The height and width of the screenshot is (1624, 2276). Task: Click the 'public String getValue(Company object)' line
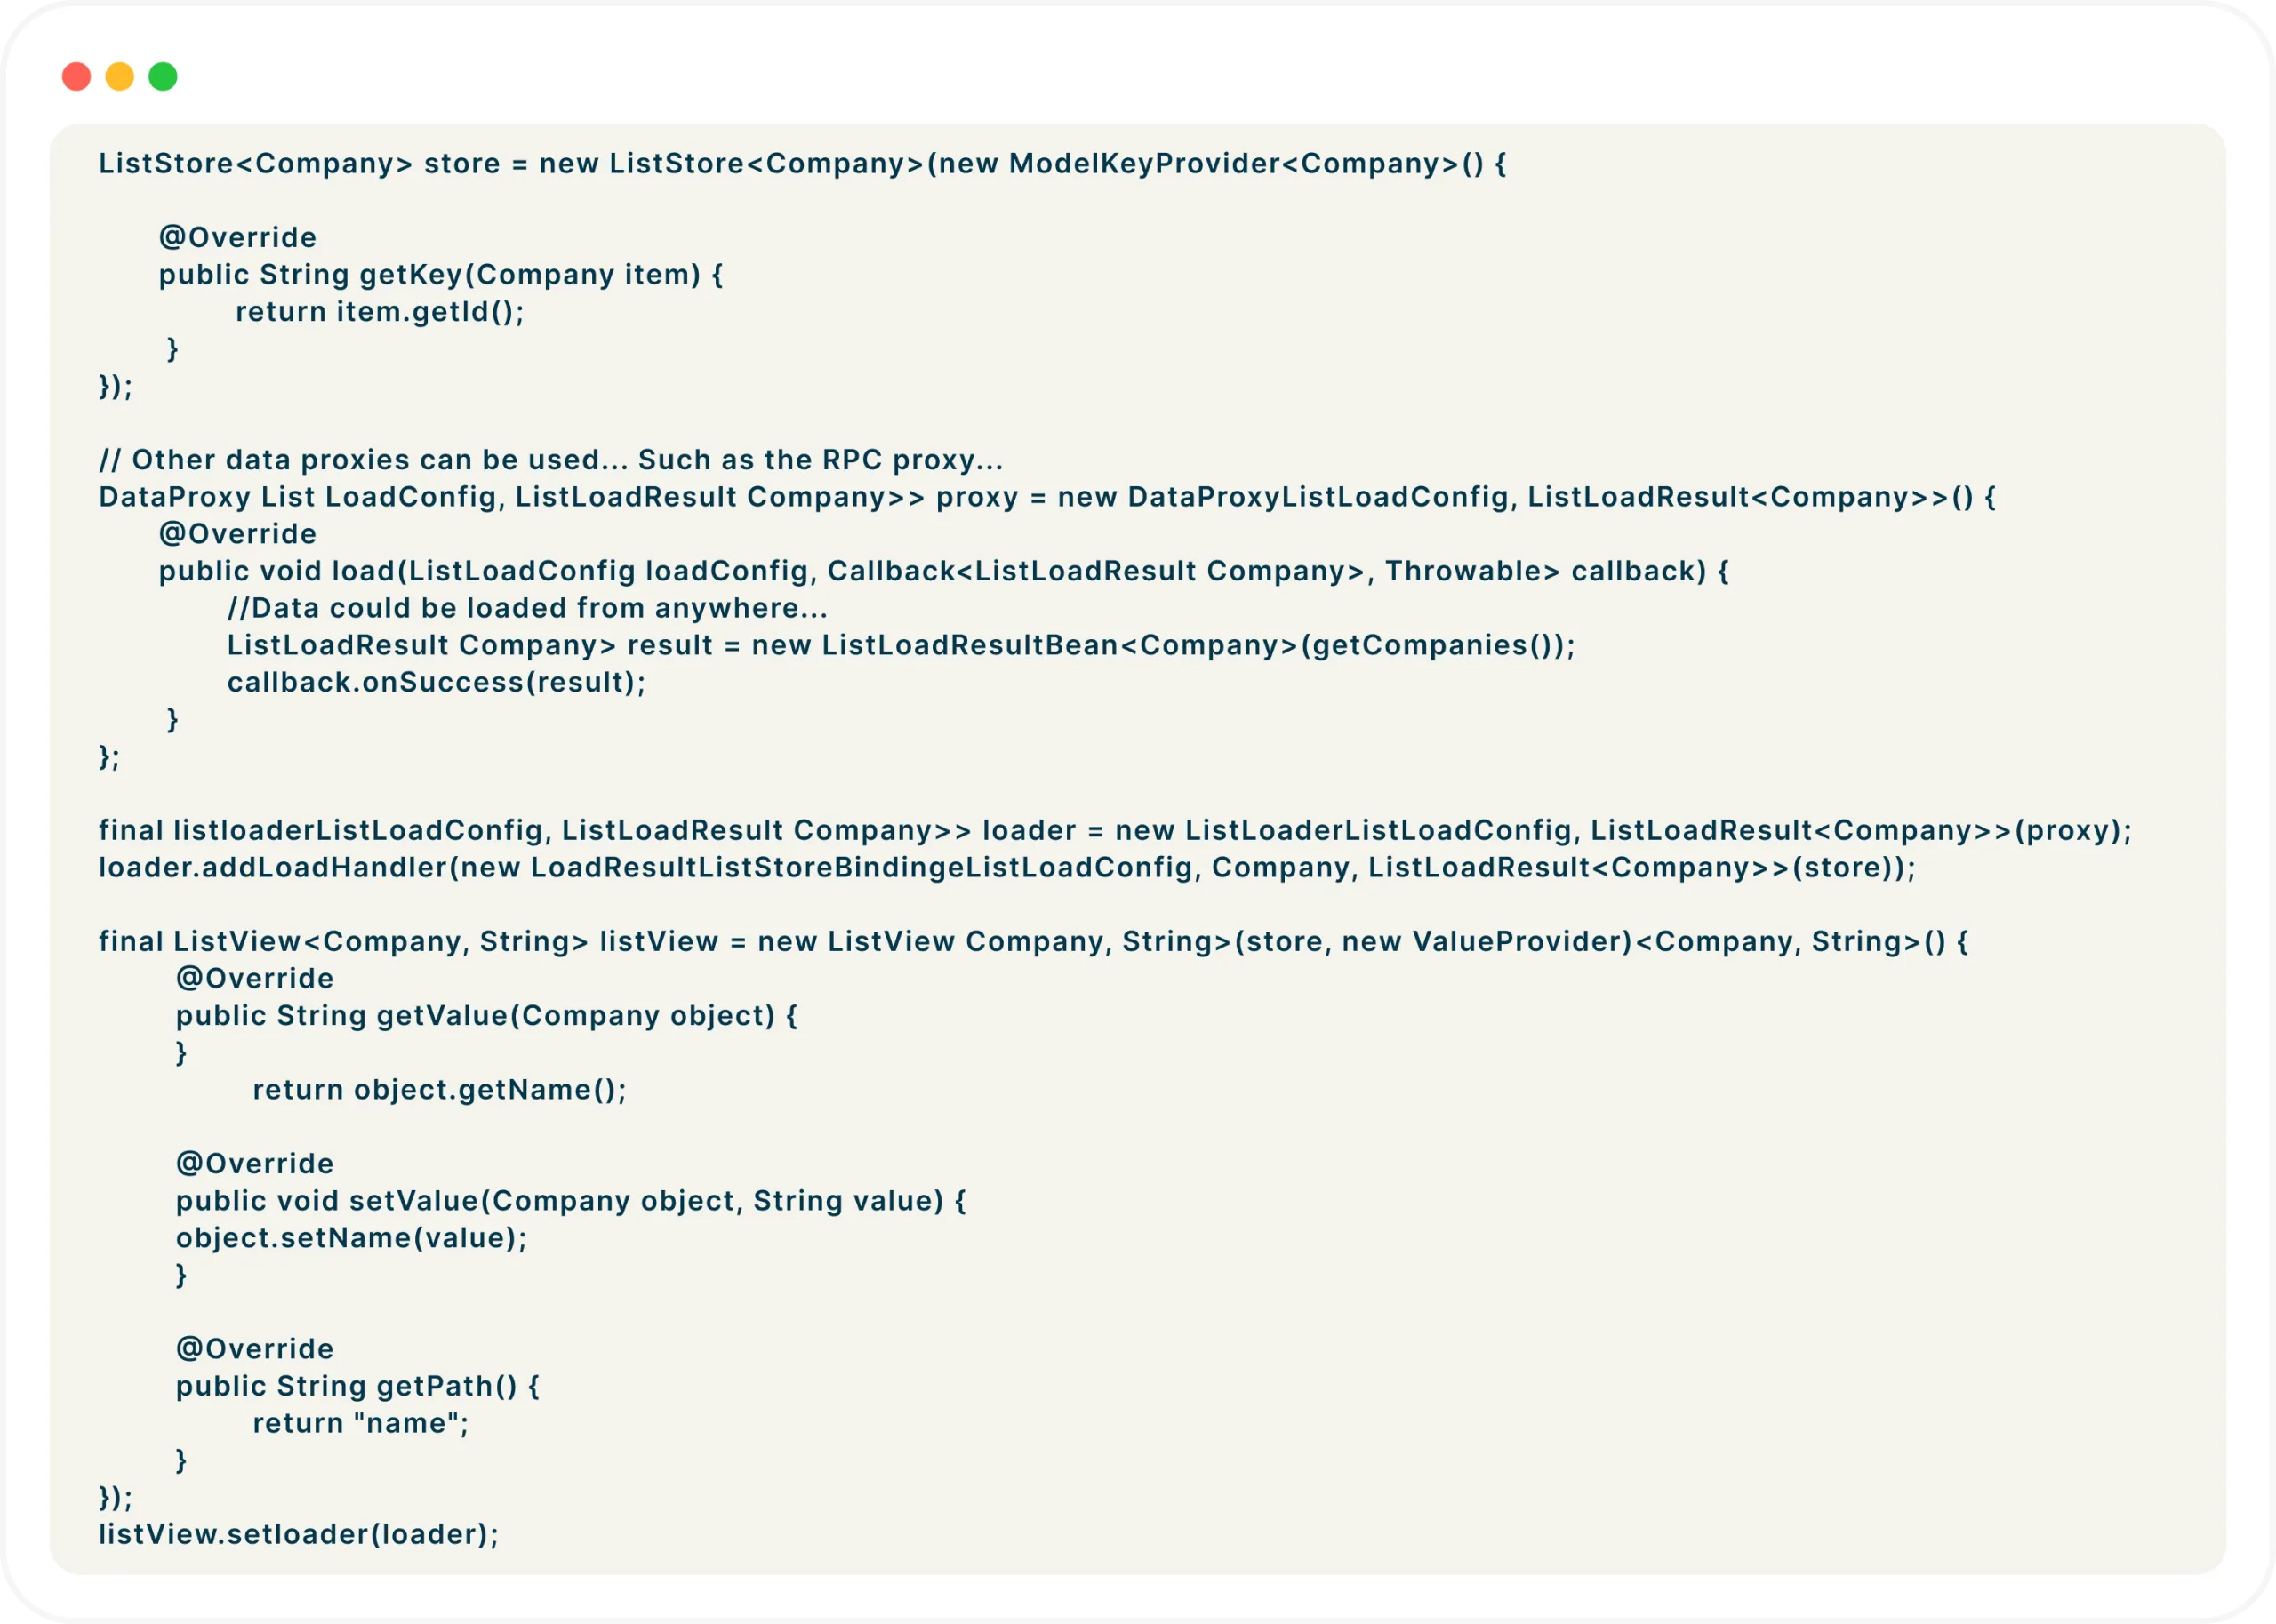486,1016
